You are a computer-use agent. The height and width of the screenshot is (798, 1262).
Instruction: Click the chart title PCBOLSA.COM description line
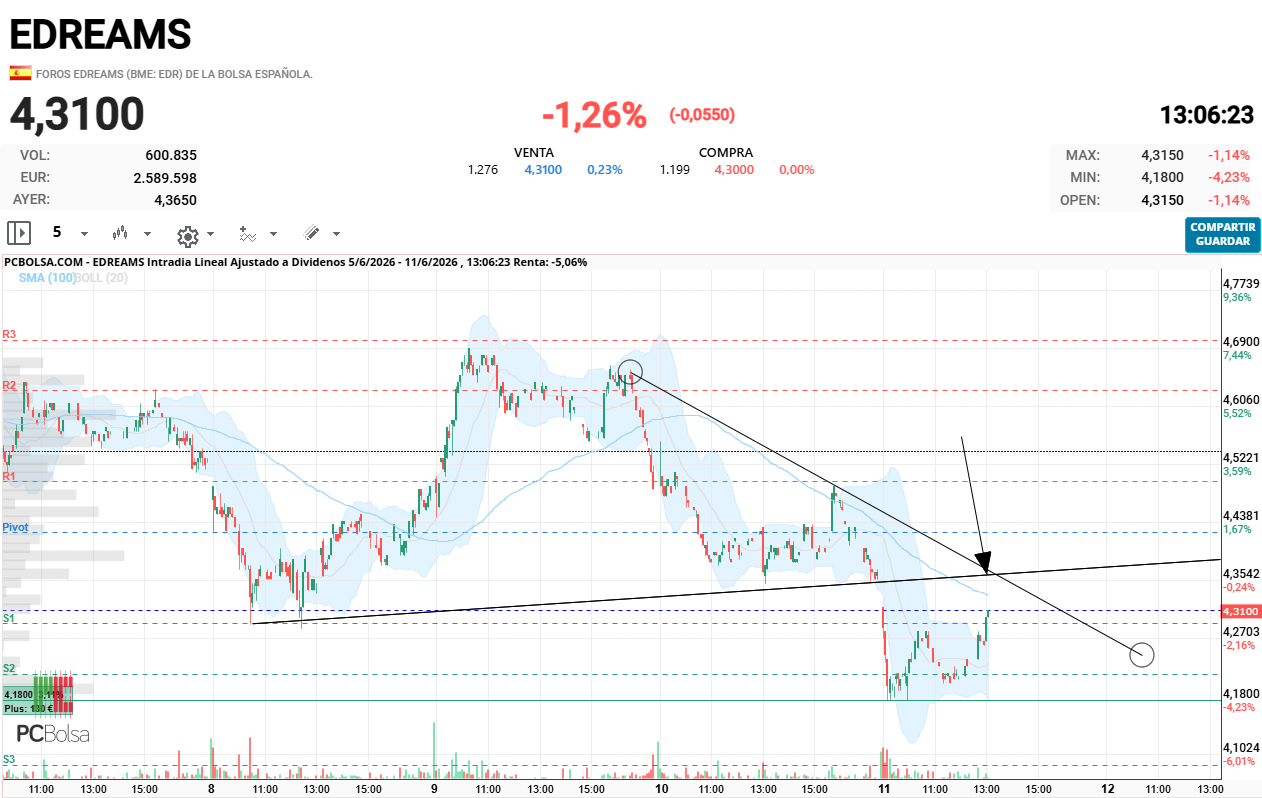pyautogui.click(x=295, y=262)
